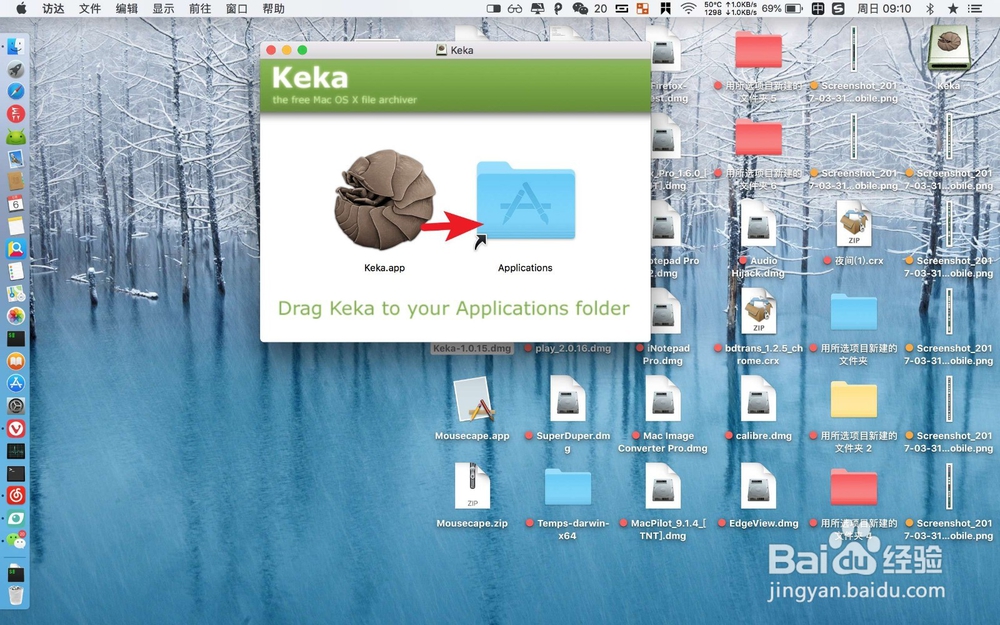Click the star icon in menu bar

tap(953, 8)
